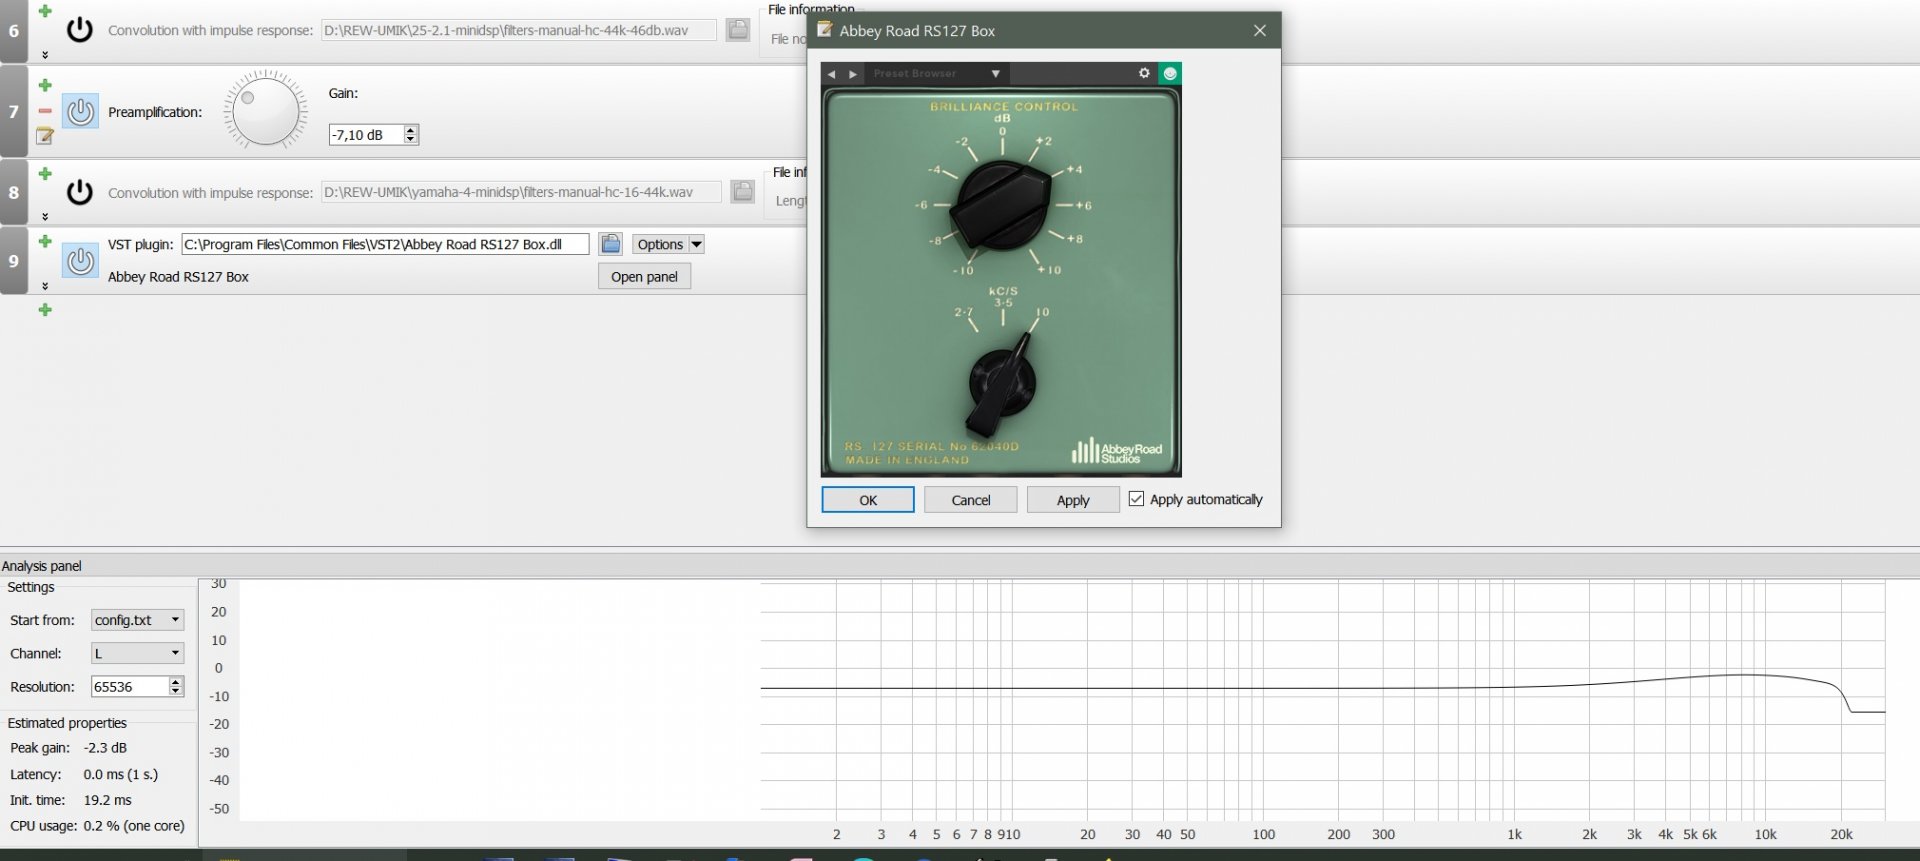Toggle power button for Preamplification filter
Image resolution: width=1920 pixels, height=861 pixels.
pyautogui.click(x=80, y=112)
